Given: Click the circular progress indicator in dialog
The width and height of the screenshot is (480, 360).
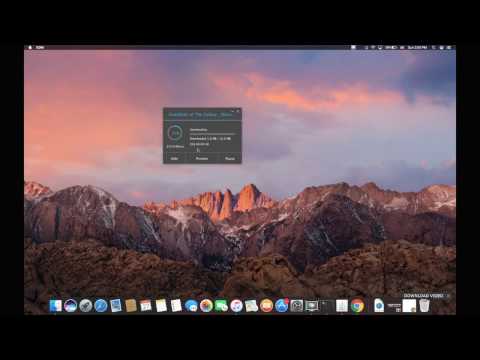Looking at the screenshot, I should click(175, 133).
